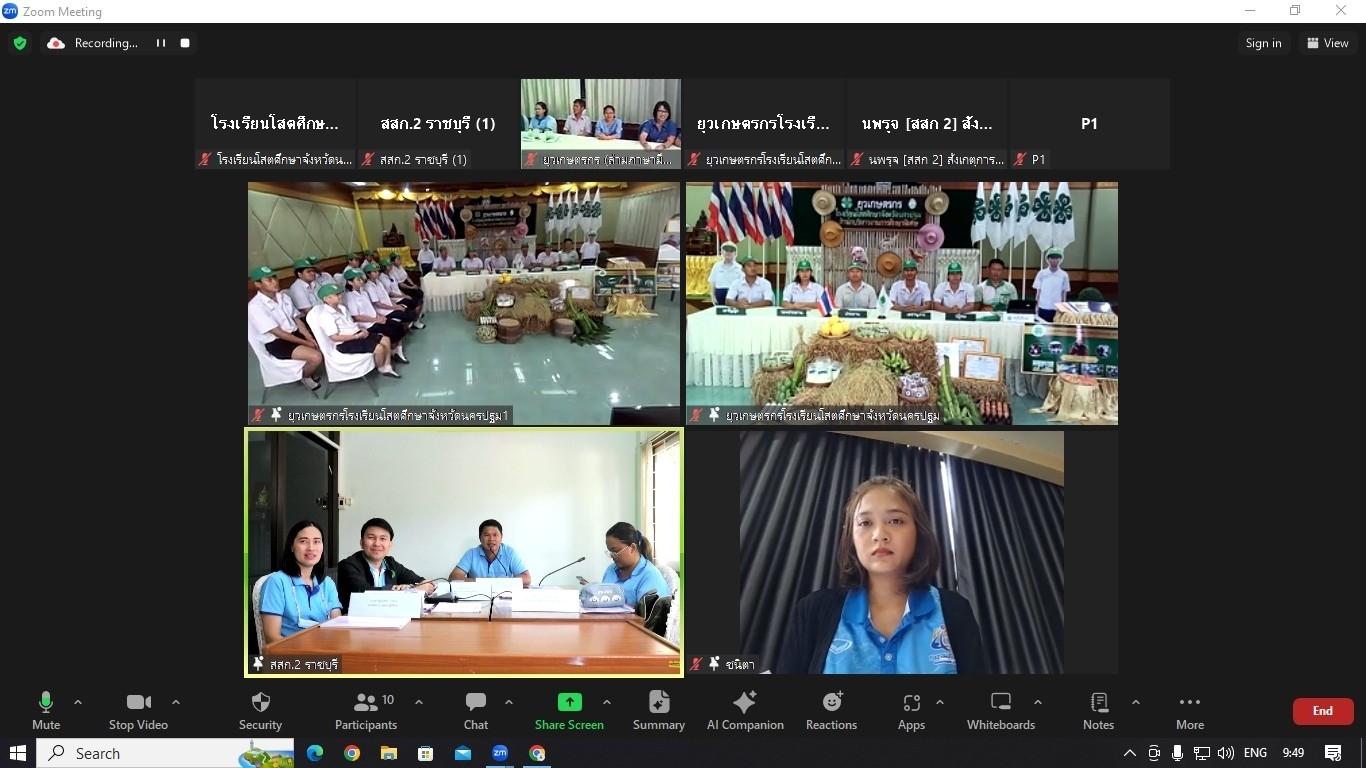Stop the recording with the square button
Image resolution: width=1366 pixels, height=768 pixels.
185,43
